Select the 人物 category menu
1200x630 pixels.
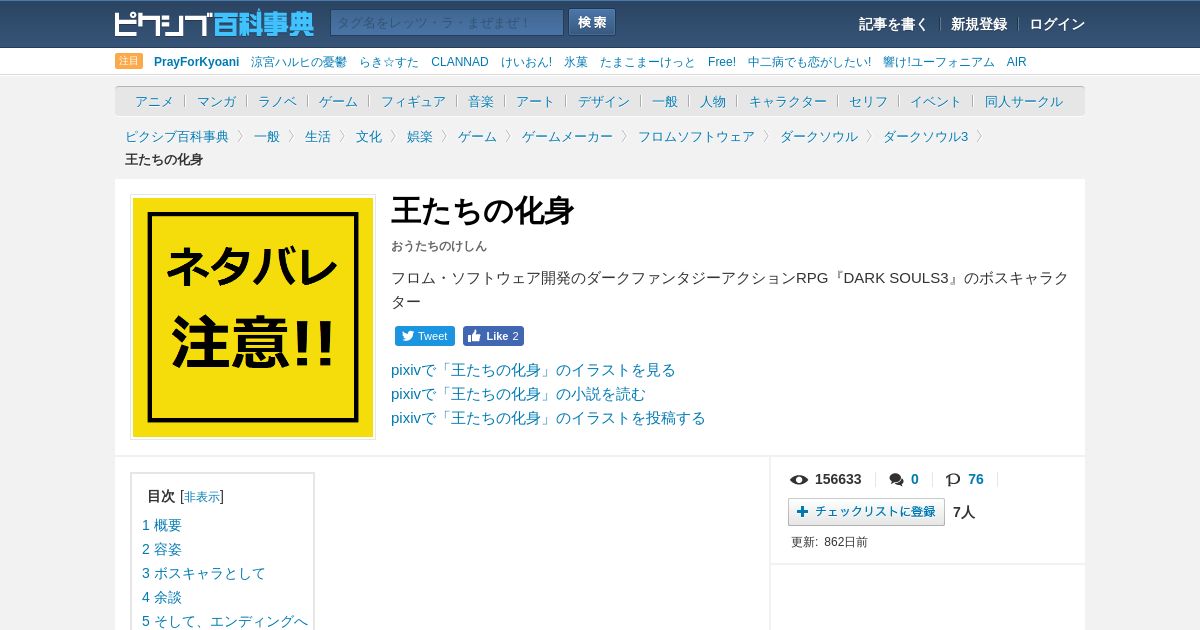click(x=713, y=101)
